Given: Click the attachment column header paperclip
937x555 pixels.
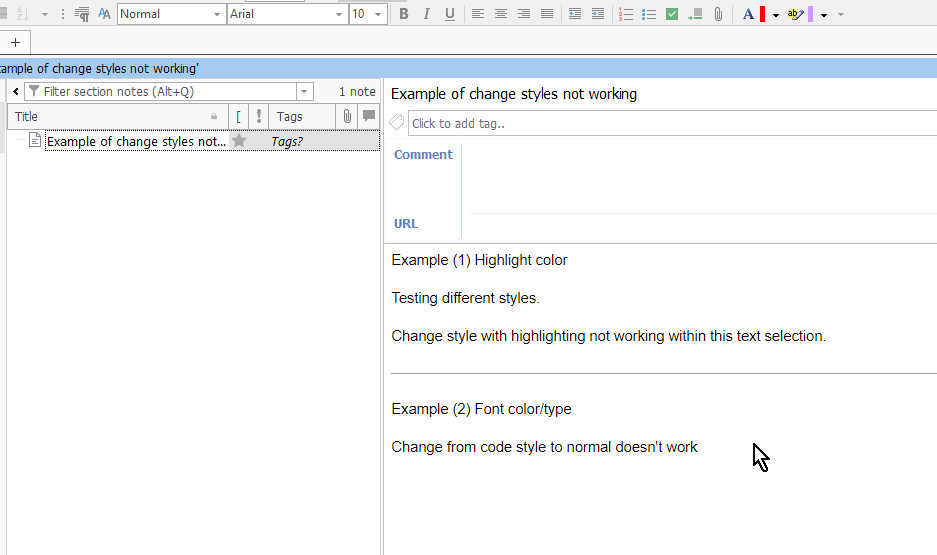Looking at the screenshot, I should [347, 116].
